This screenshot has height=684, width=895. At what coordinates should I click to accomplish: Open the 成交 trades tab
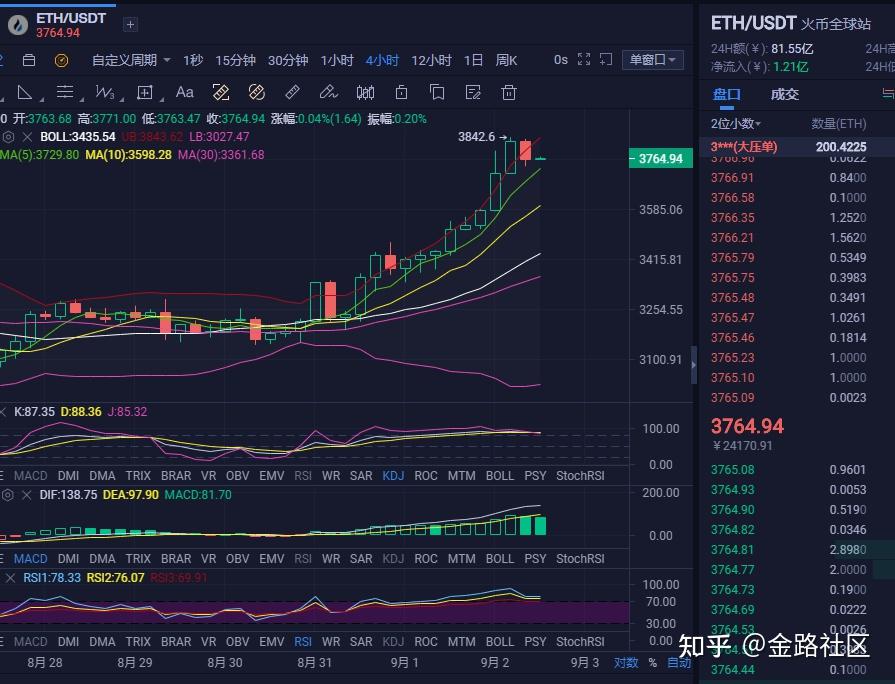(x=784, y=94)
